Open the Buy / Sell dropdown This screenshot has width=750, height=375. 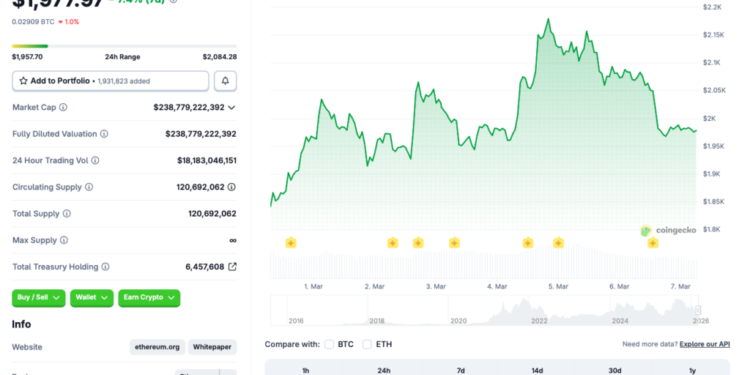pos(38,298)
